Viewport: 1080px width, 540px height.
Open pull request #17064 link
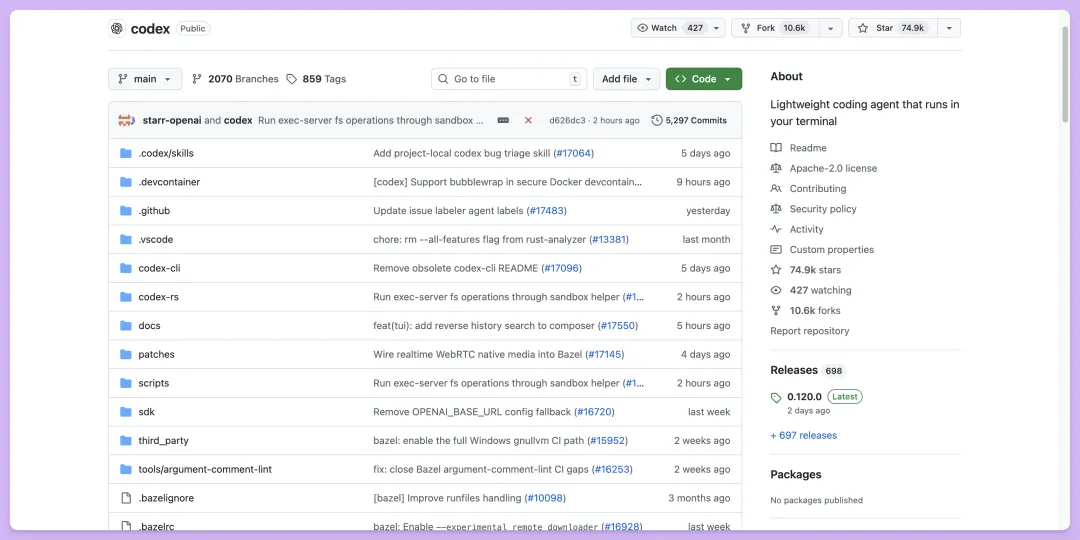pyautogui.click(x=573, y=154)
